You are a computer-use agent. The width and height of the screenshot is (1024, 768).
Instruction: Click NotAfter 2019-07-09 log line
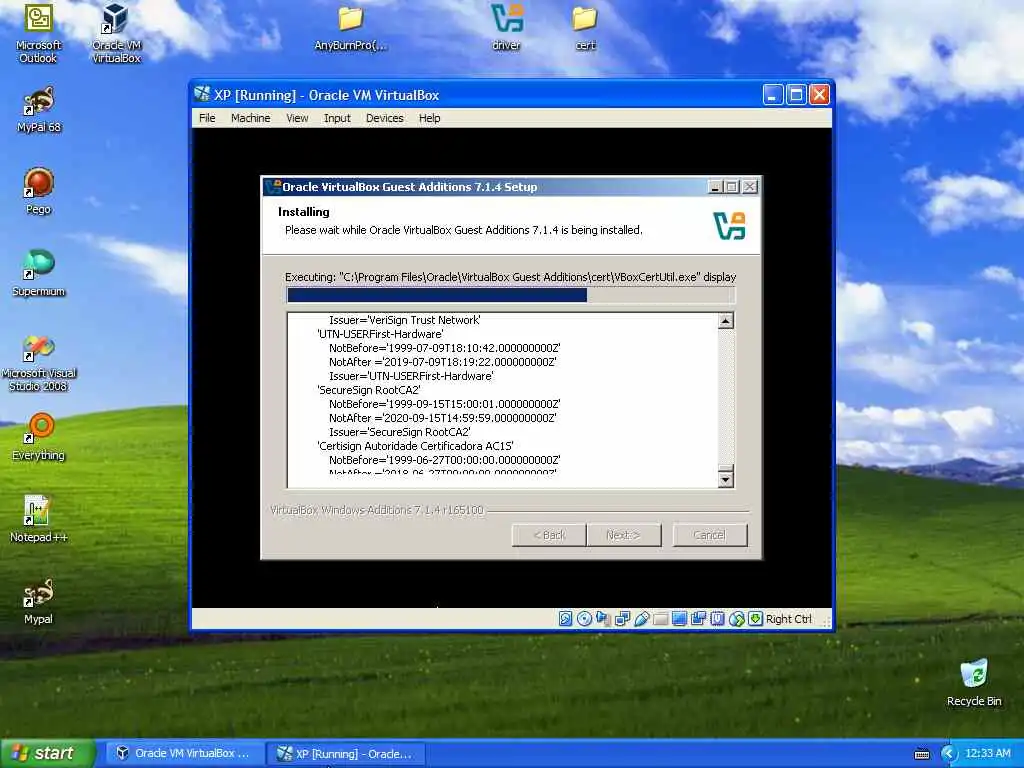click(443, 362)
